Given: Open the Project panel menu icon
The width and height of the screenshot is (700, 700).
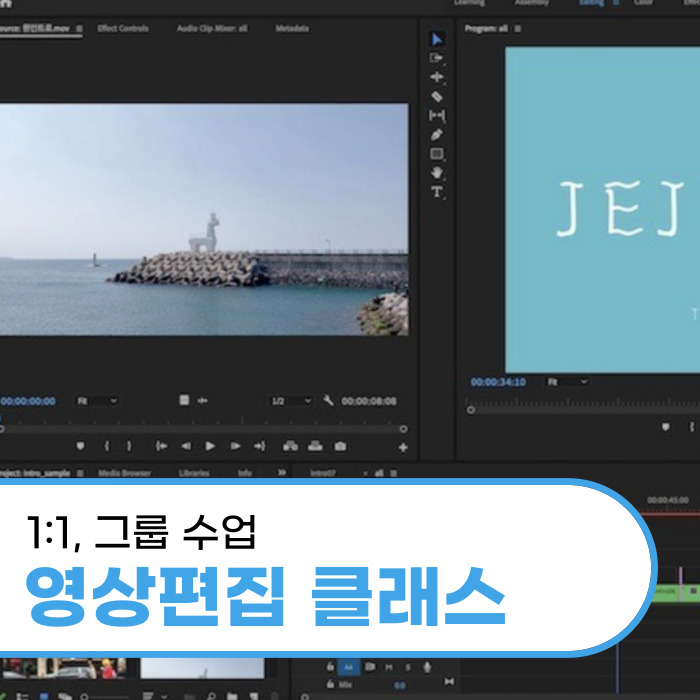Looking at the screenshot, I should coord(80,473).
